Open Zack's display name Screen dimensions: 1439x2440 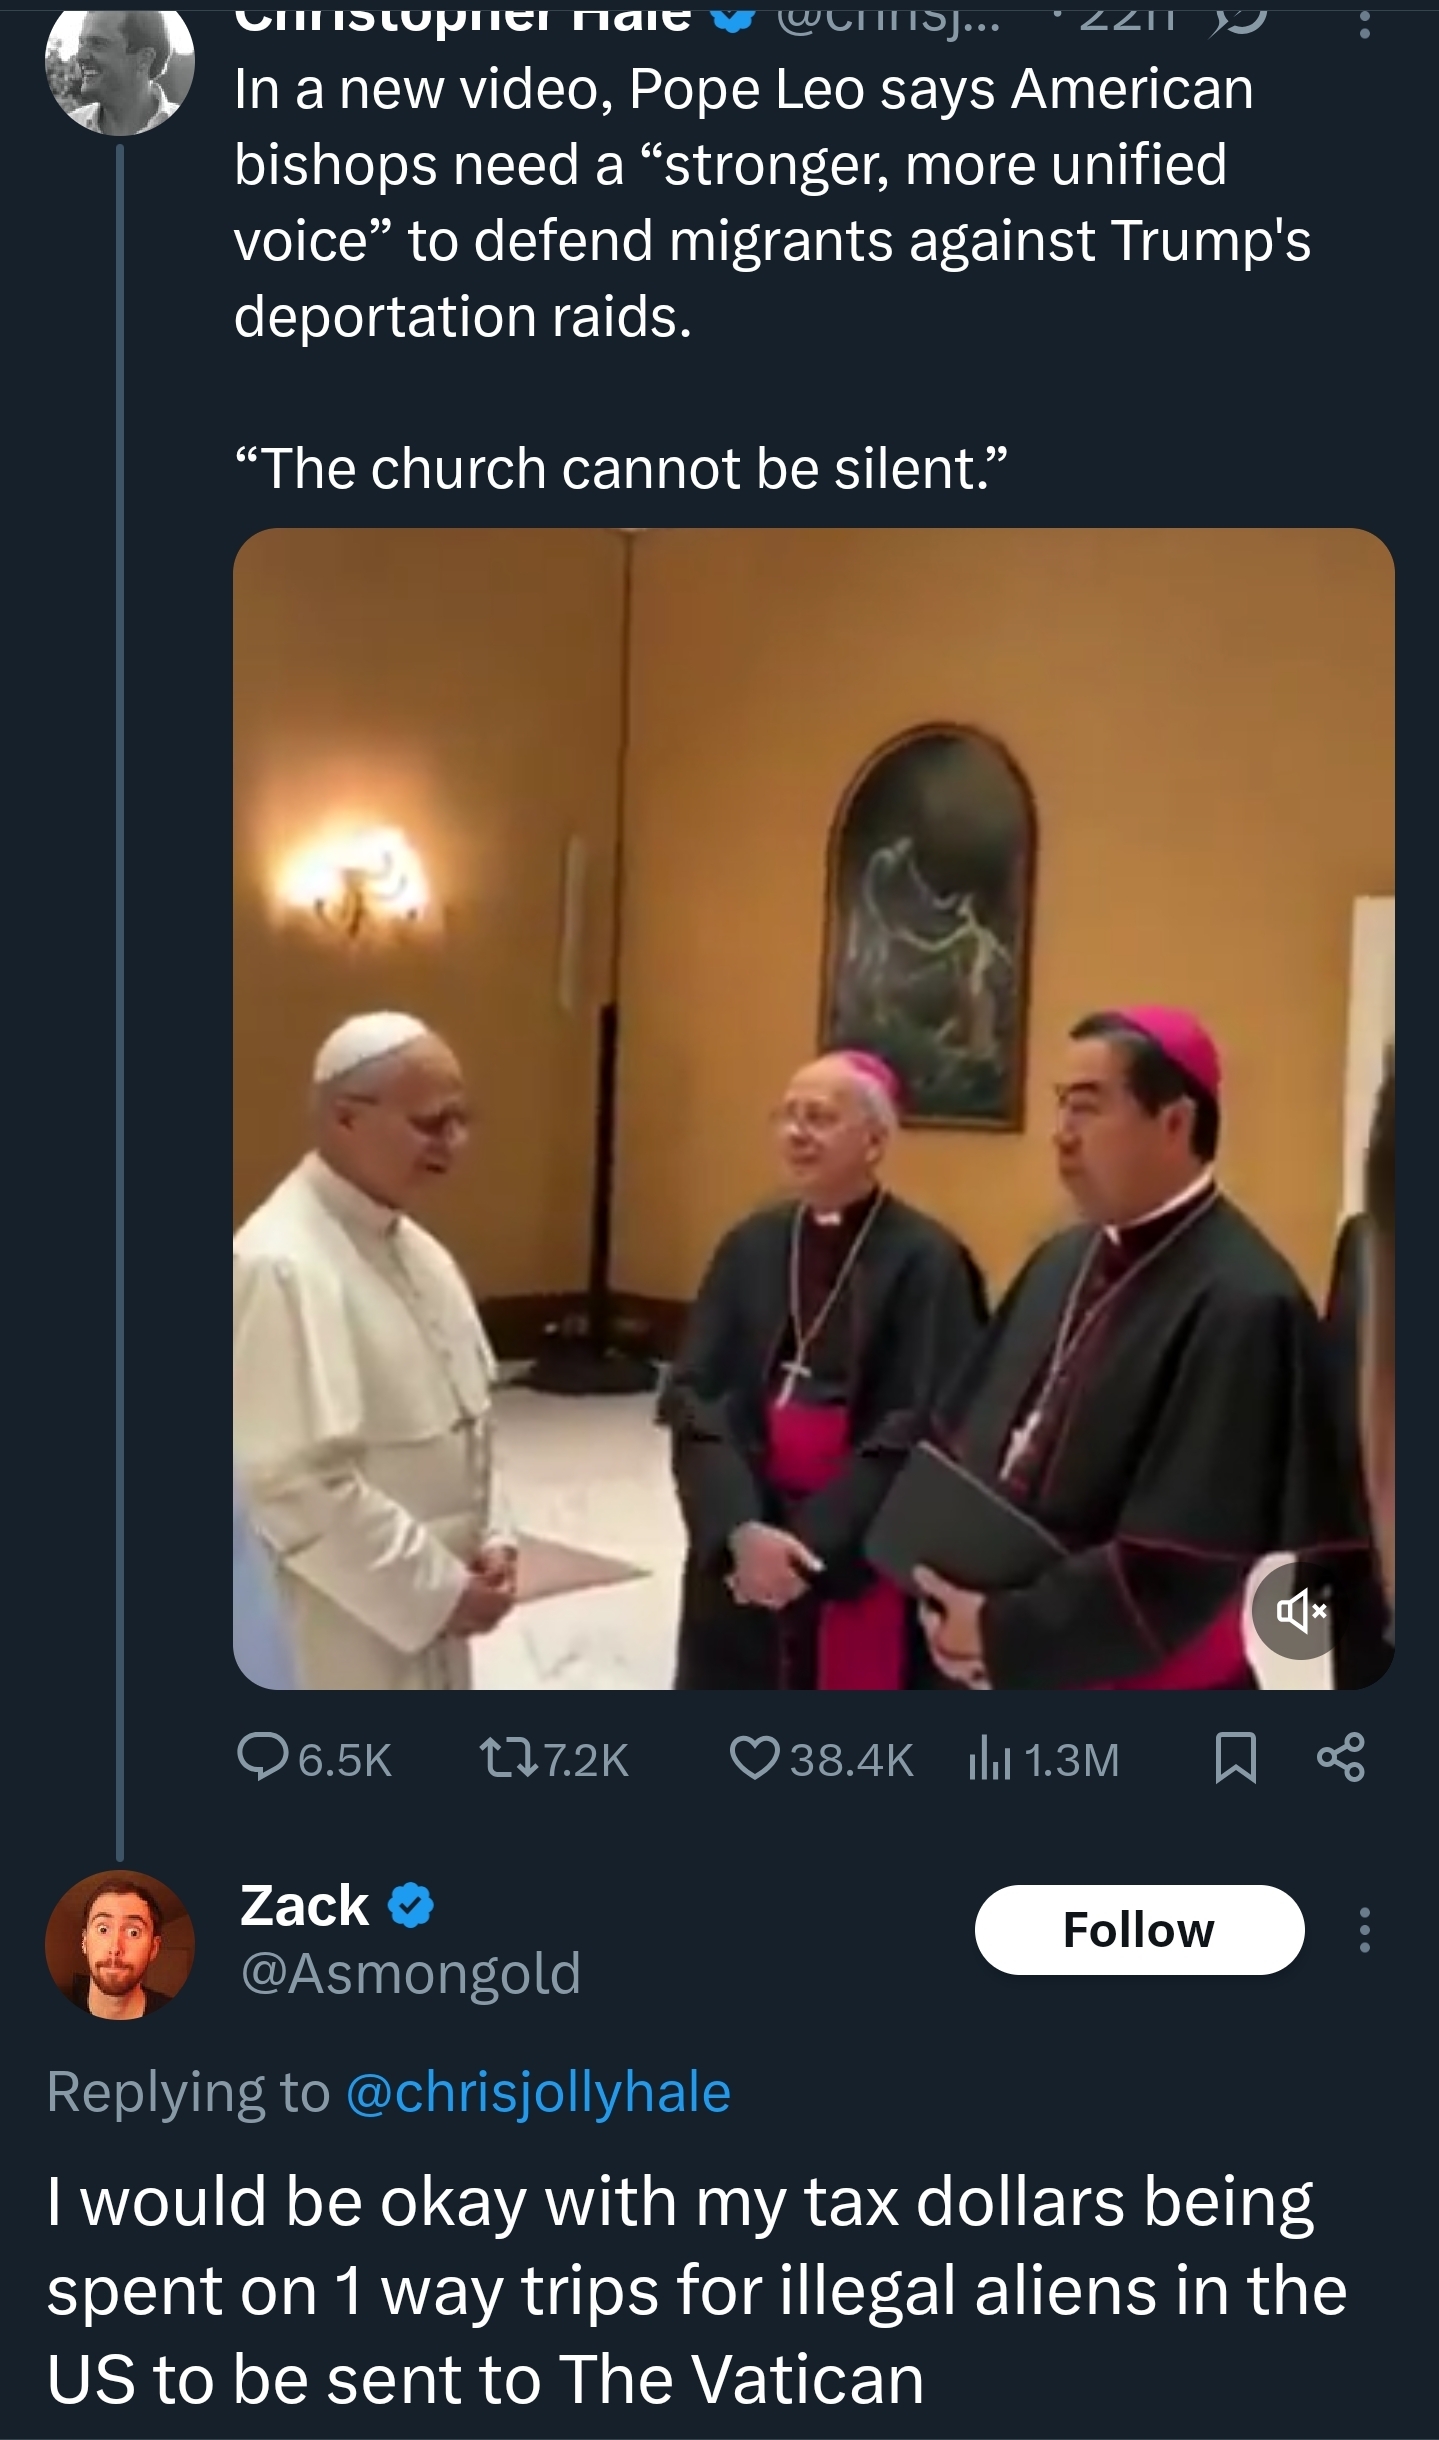click(304, 1905)
